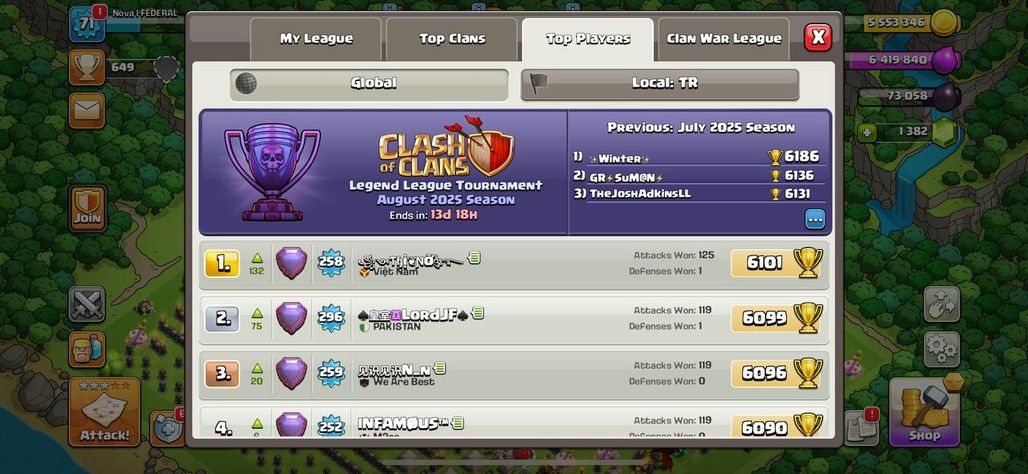Switch leaderboard to Global
Image resolution: width=1028 pixels, height=474 pixels.
click(369, 85)
